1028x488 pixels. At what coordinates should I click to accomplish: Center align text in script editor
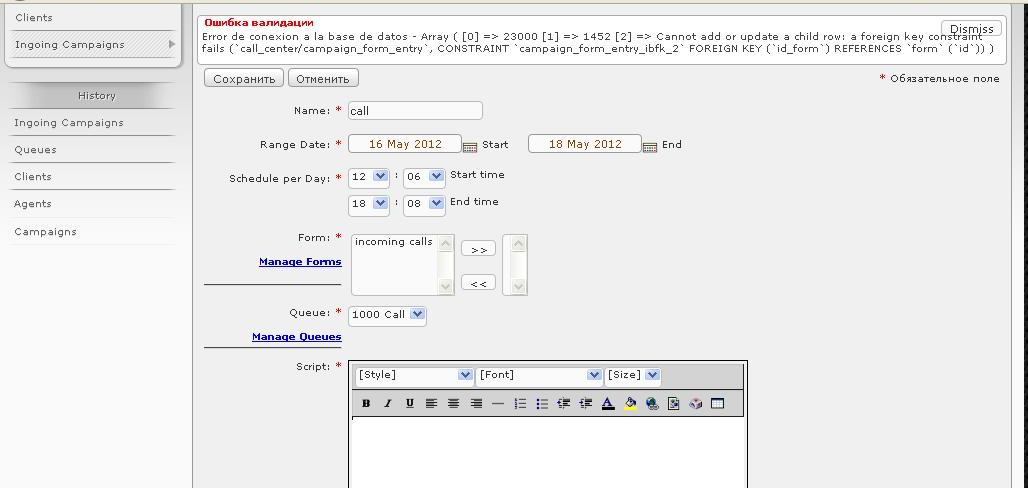453,403
